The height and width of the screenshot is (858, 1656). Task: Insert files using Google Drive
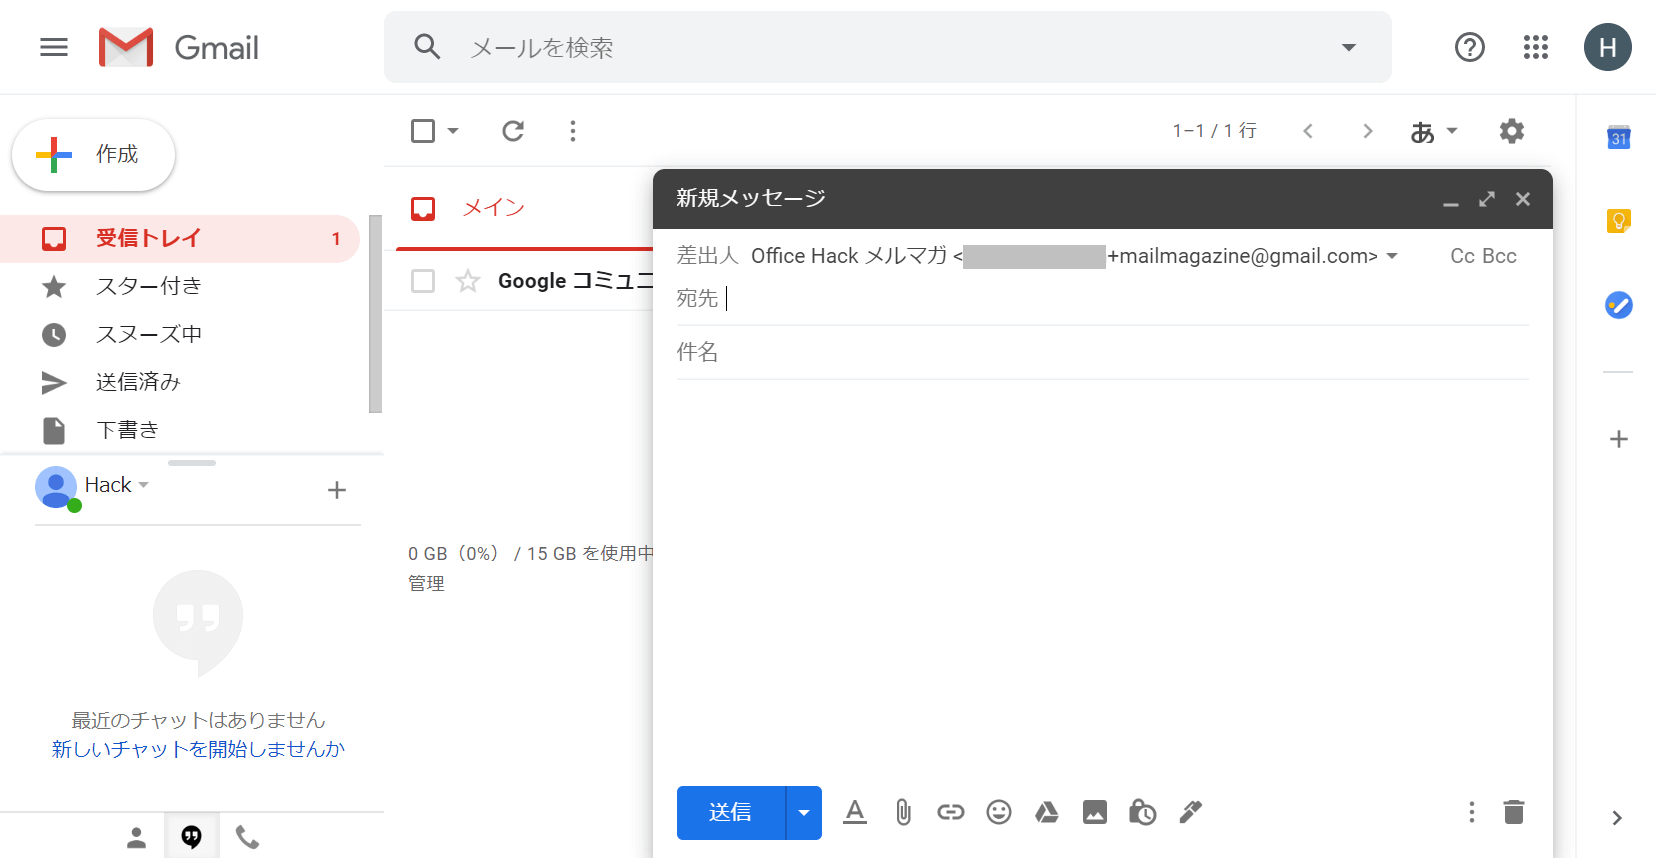[x=1047, y=812]
